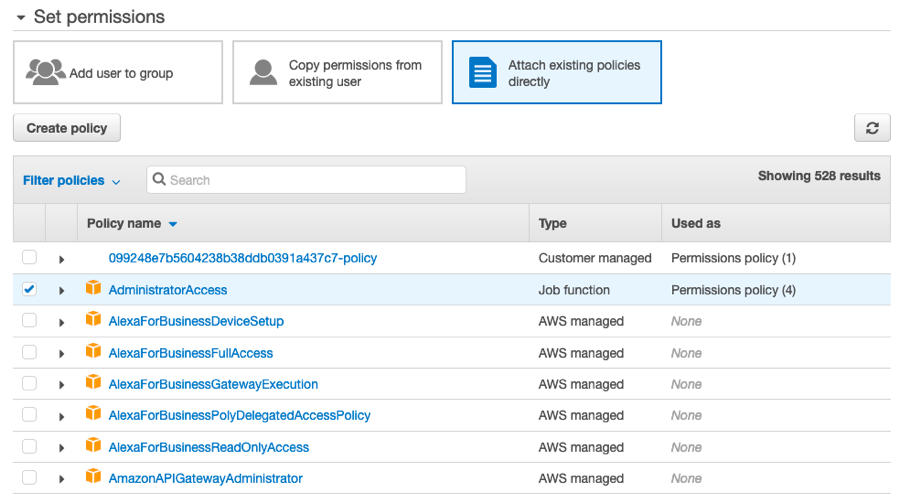Click the orange box icon beside AlexaForBusinessPolyDelegatedAccessPolicy
Viewport: 899px width, 502px height.
(x=93, y=413)
